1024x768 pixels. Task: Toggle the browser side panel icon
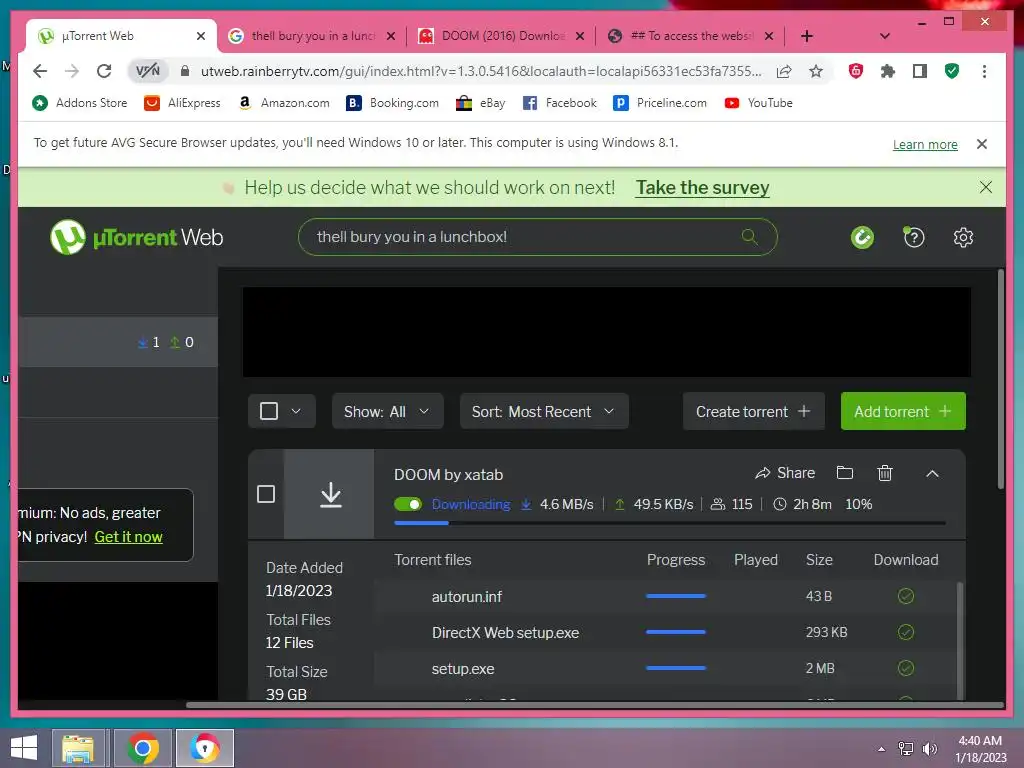point(920,71)
